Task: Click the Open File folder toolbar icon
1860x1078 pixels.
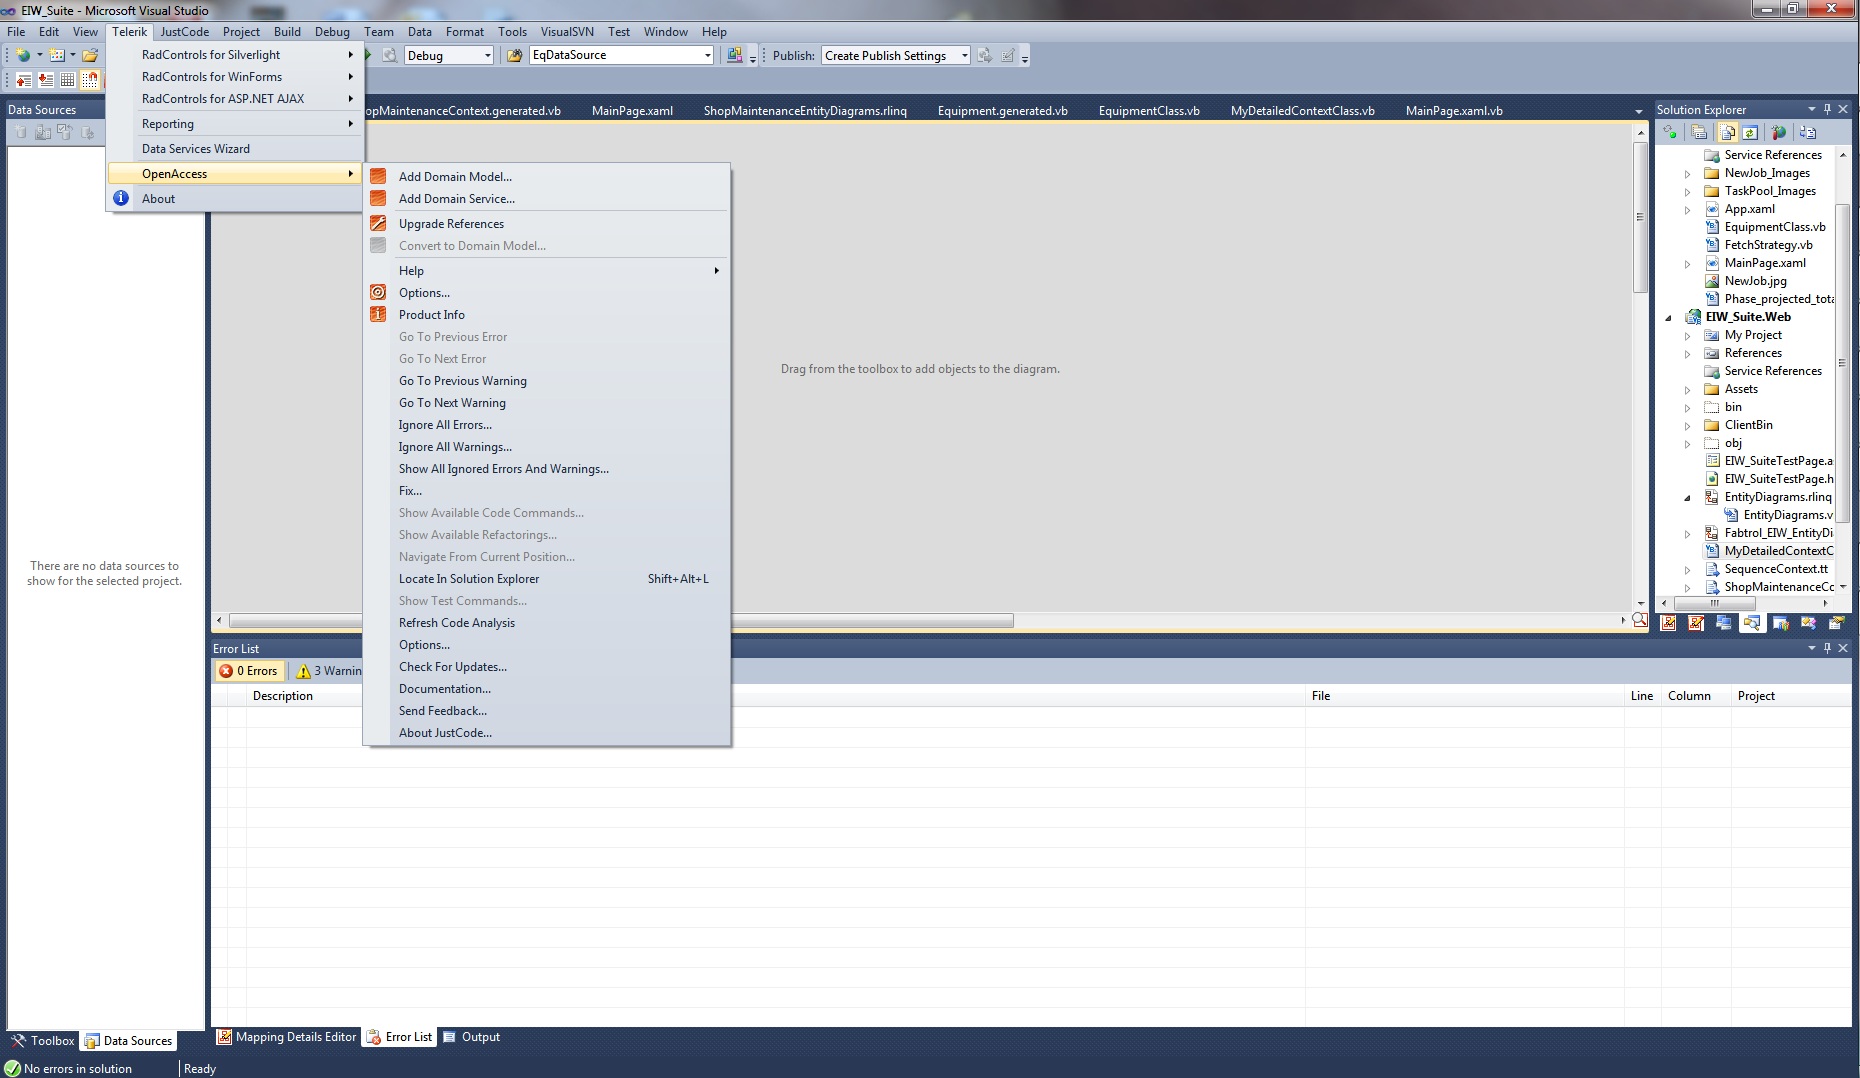Action: click(x=90, y=55)
